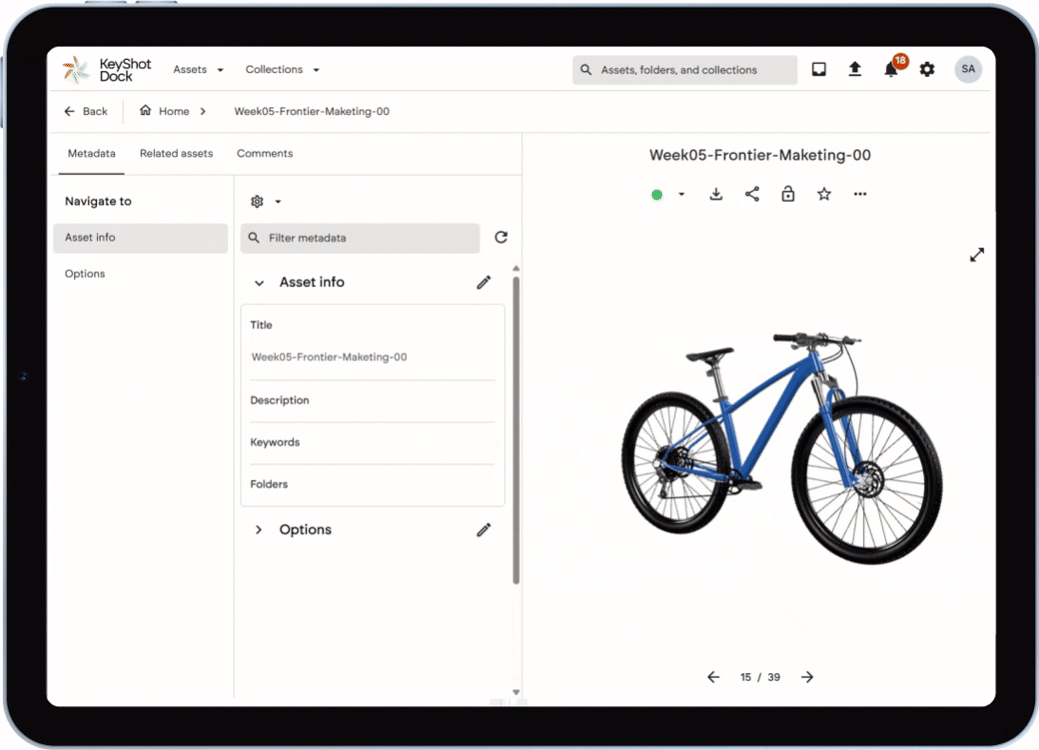Viewport: 1039px width, 750px height.
Task: Click the Back button
Action: pyautogui.click(x=86, y=111)
